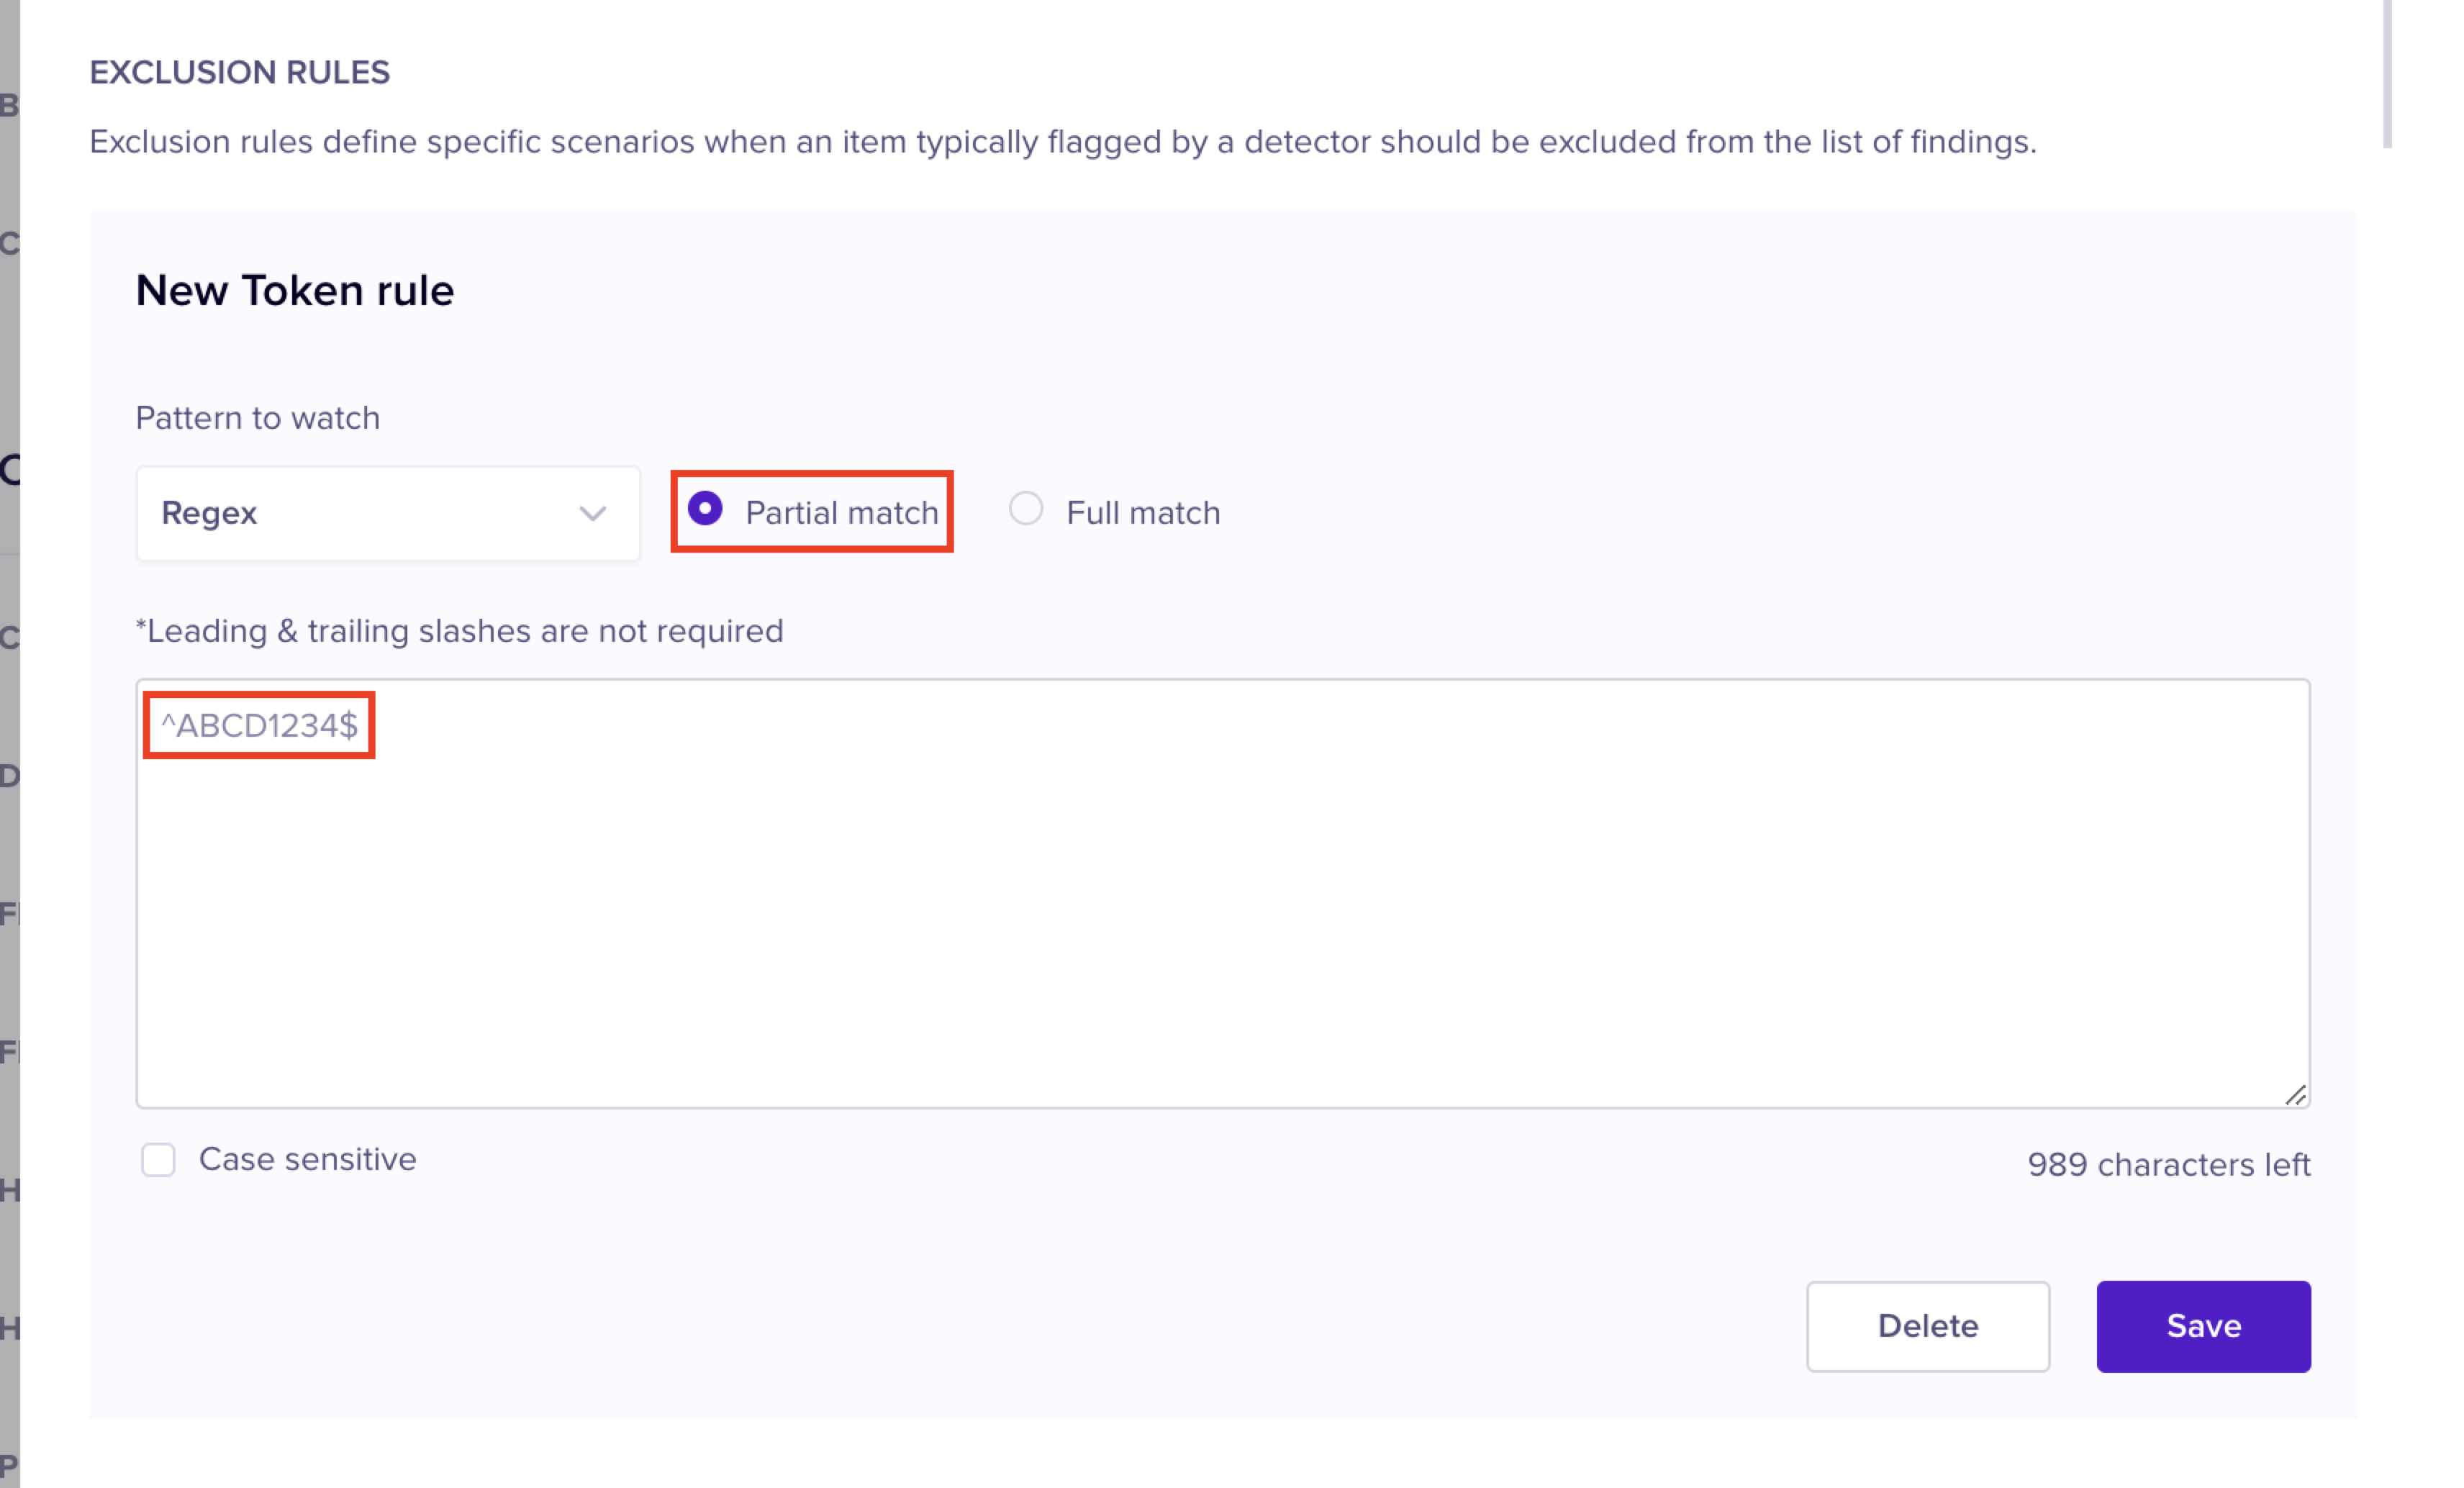Click the 'Pattern to watch' label

click(x=257, y=418)
